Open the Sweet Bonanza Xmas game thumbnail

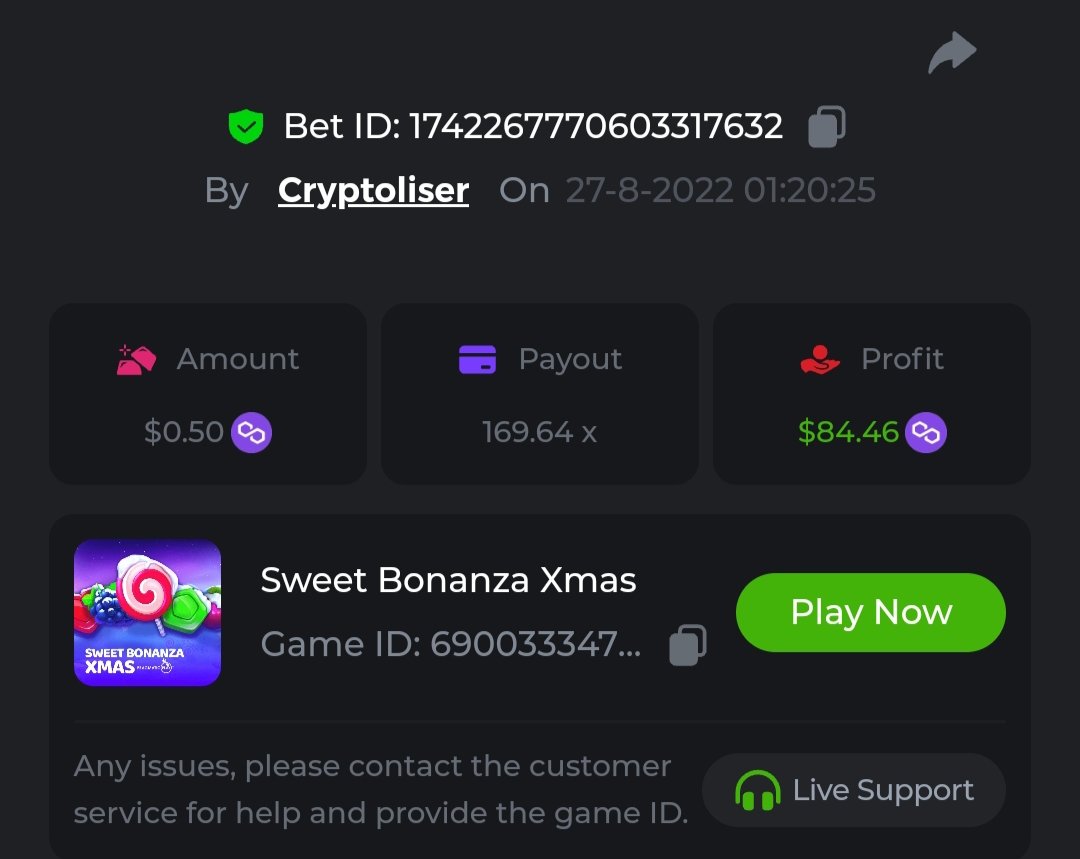point(147,613)
